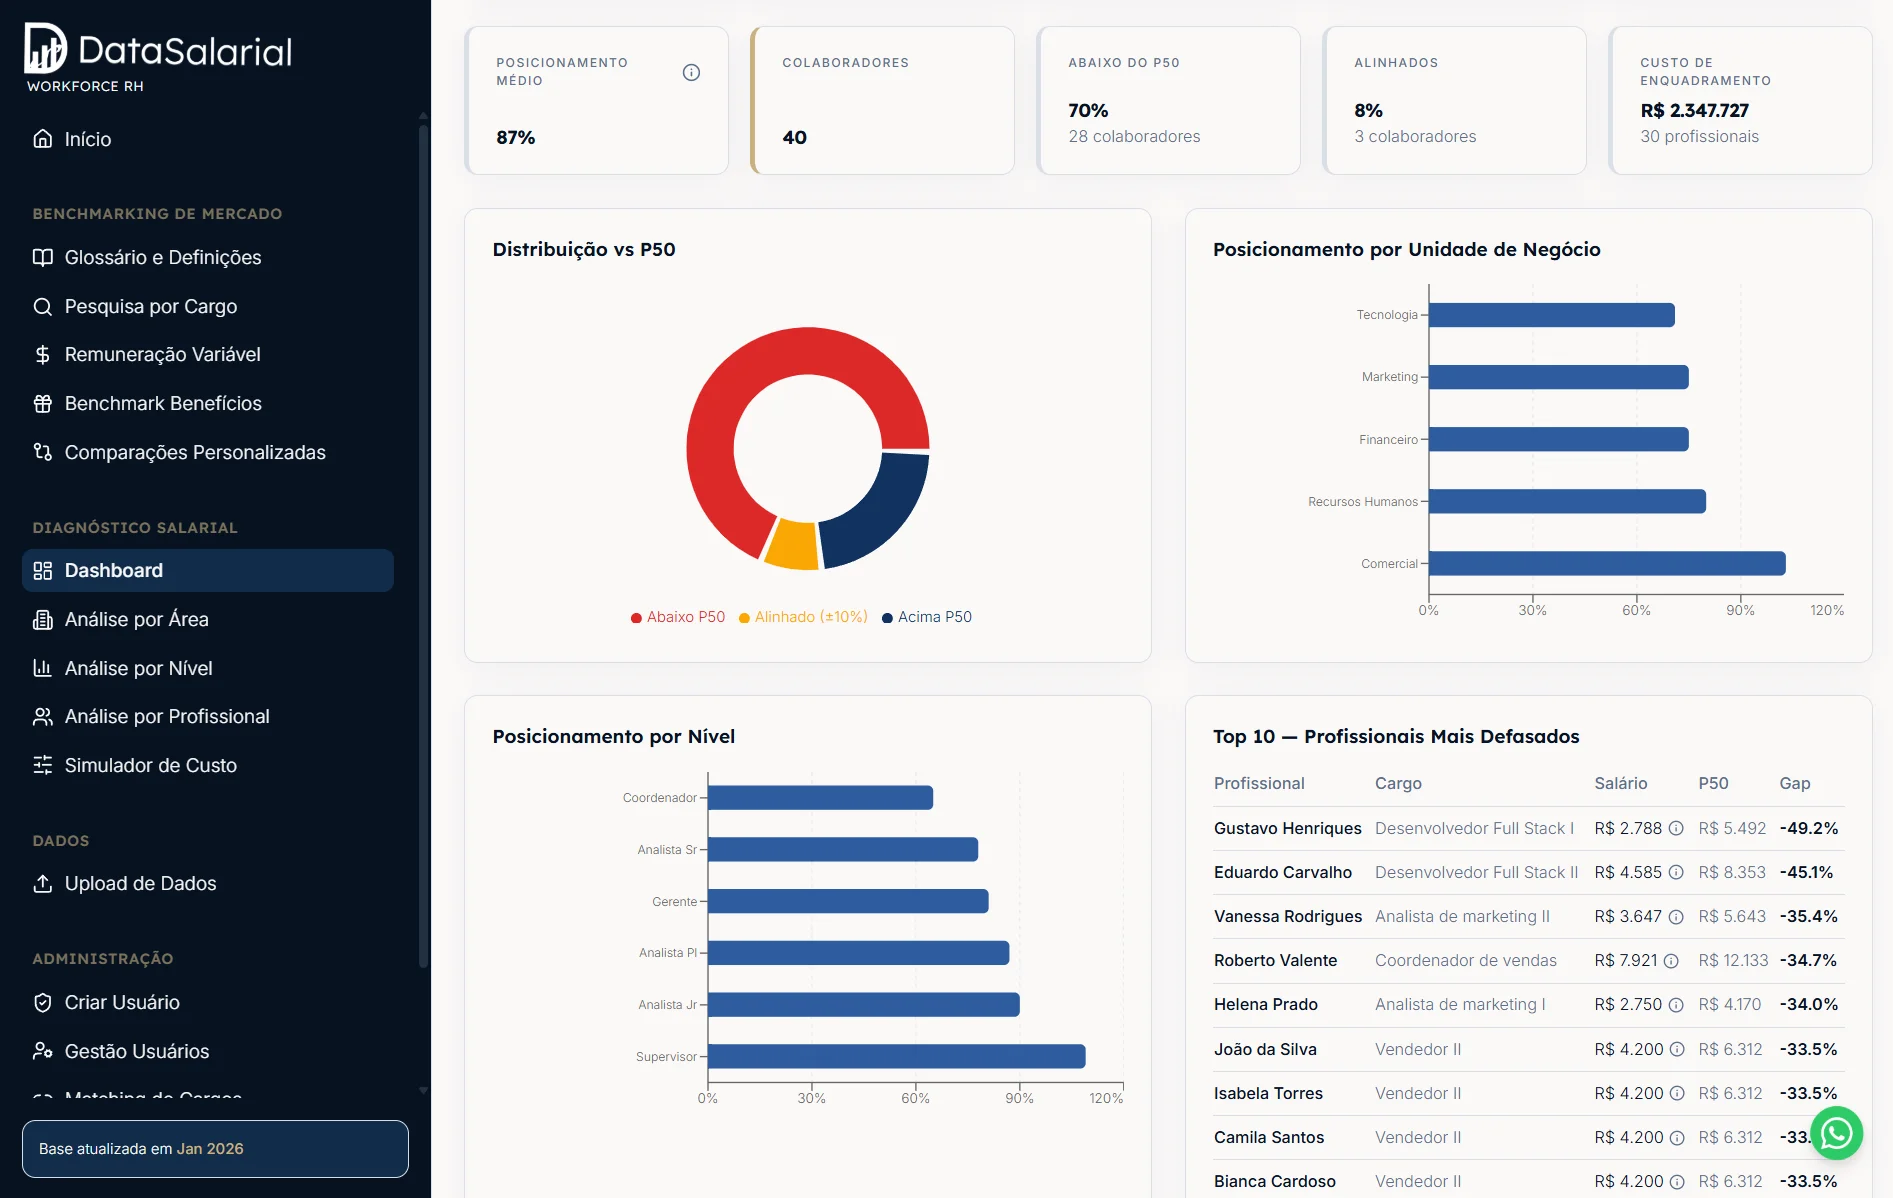Click the DataSalarial logo icon
1893x1198 pixels.
[45, 48]
